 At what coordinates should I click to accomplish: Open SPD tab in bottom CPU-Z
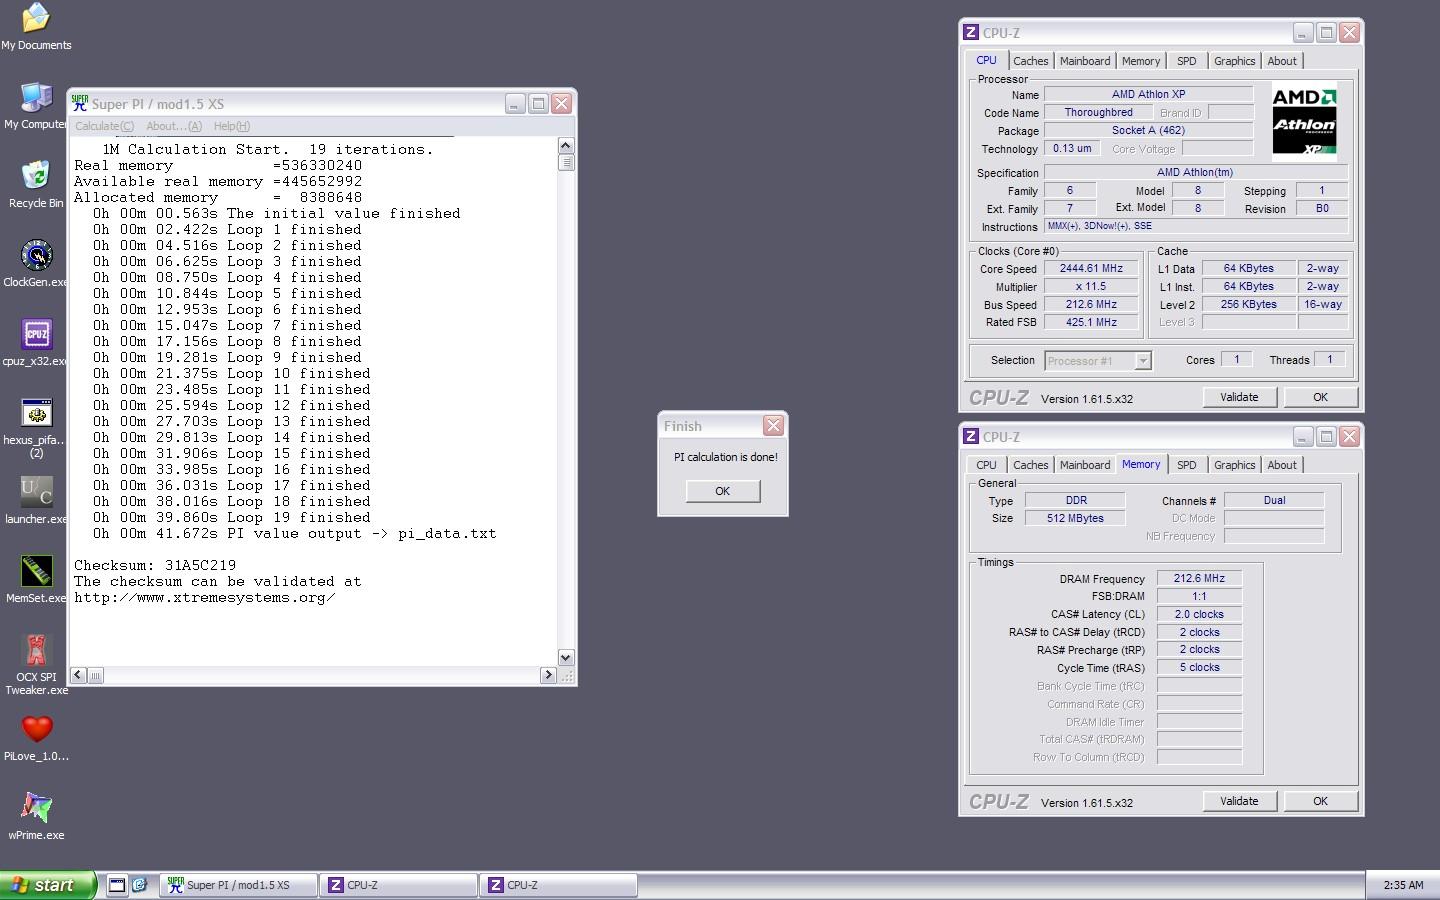1187,465
